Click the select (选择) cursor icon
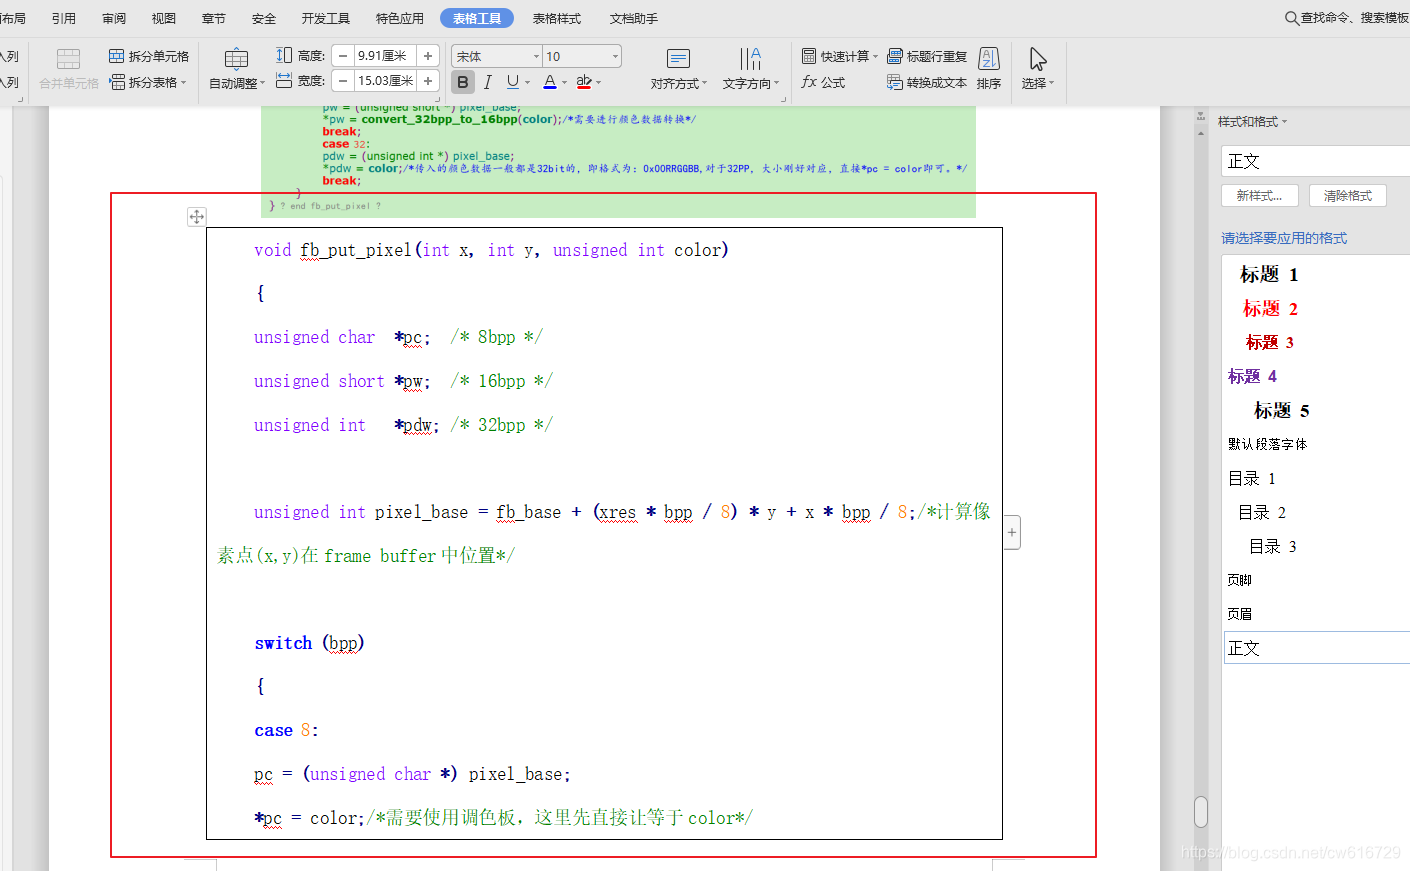1410x871 pixels. click(x=1038, y=59)
